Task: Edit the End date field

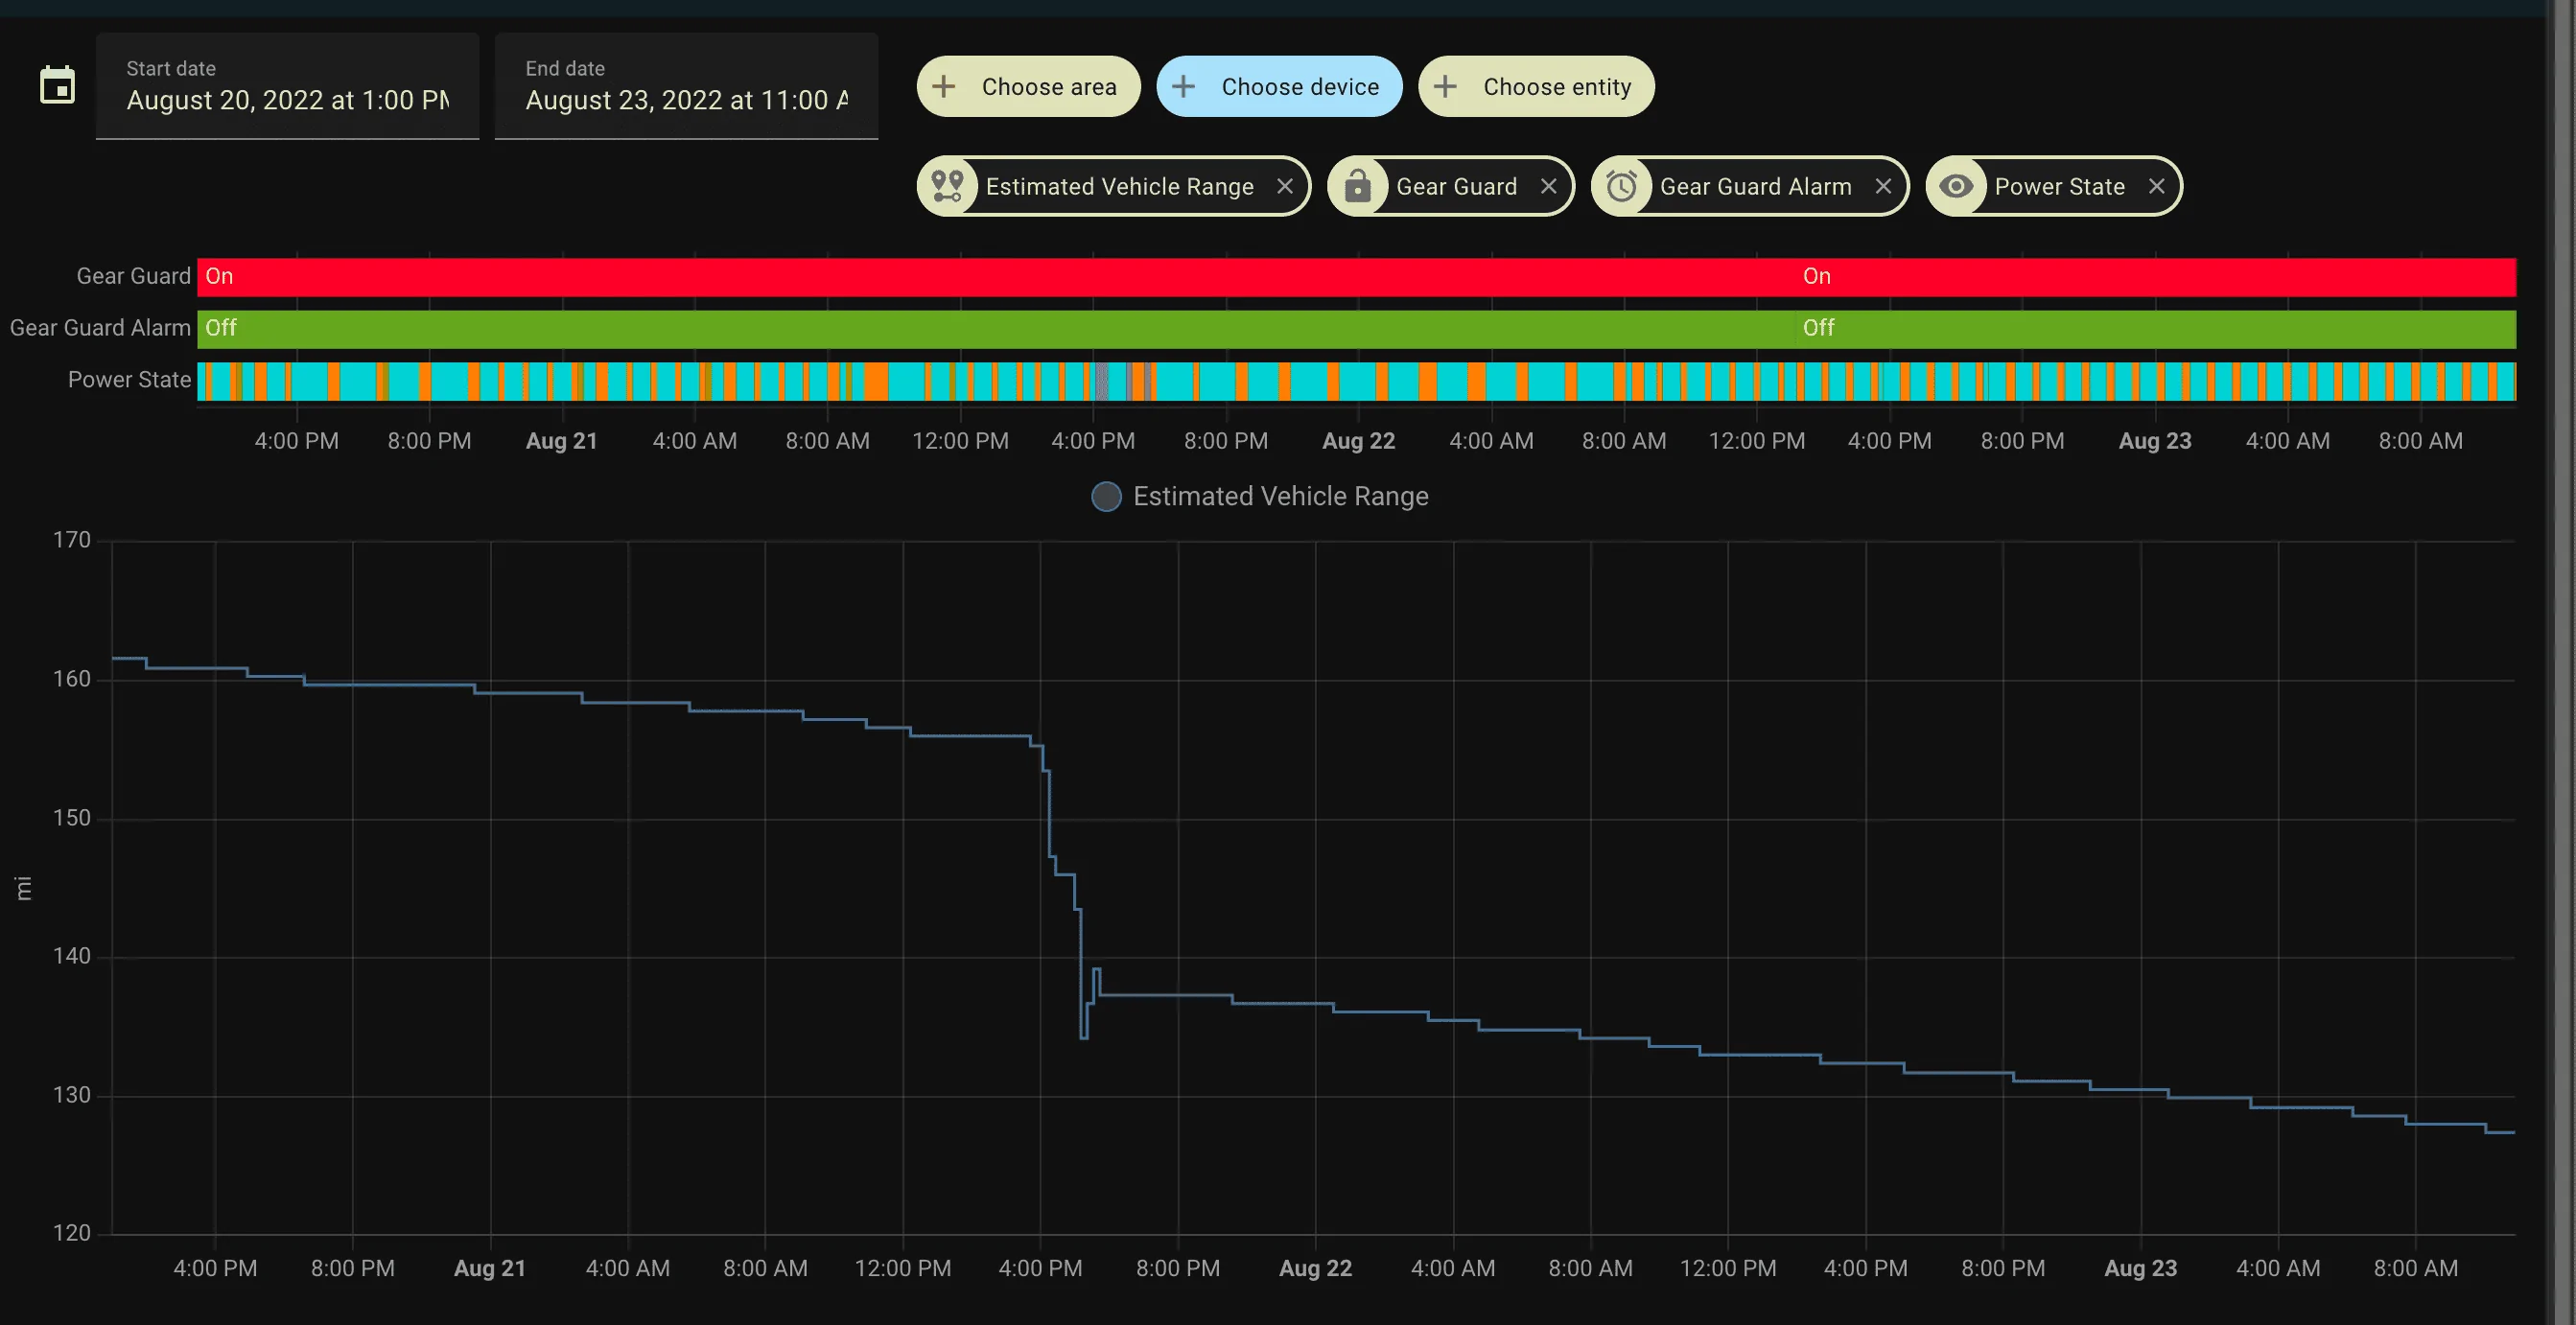Action: [x=686, y=86]
